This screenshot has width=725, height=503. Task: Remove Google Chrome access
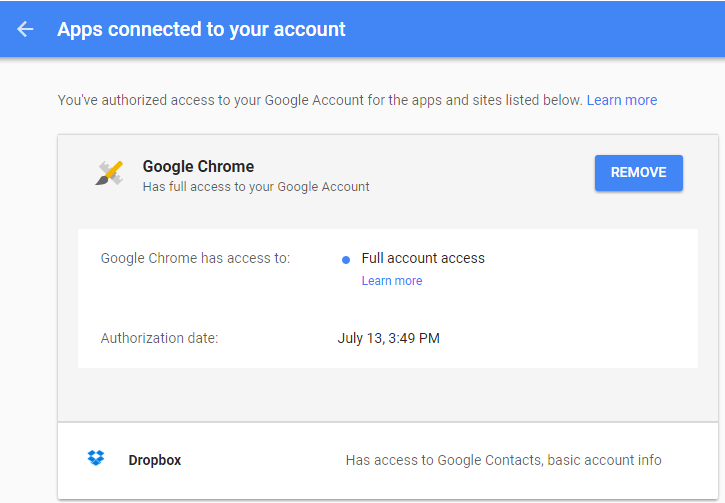(x=639, y=172)
